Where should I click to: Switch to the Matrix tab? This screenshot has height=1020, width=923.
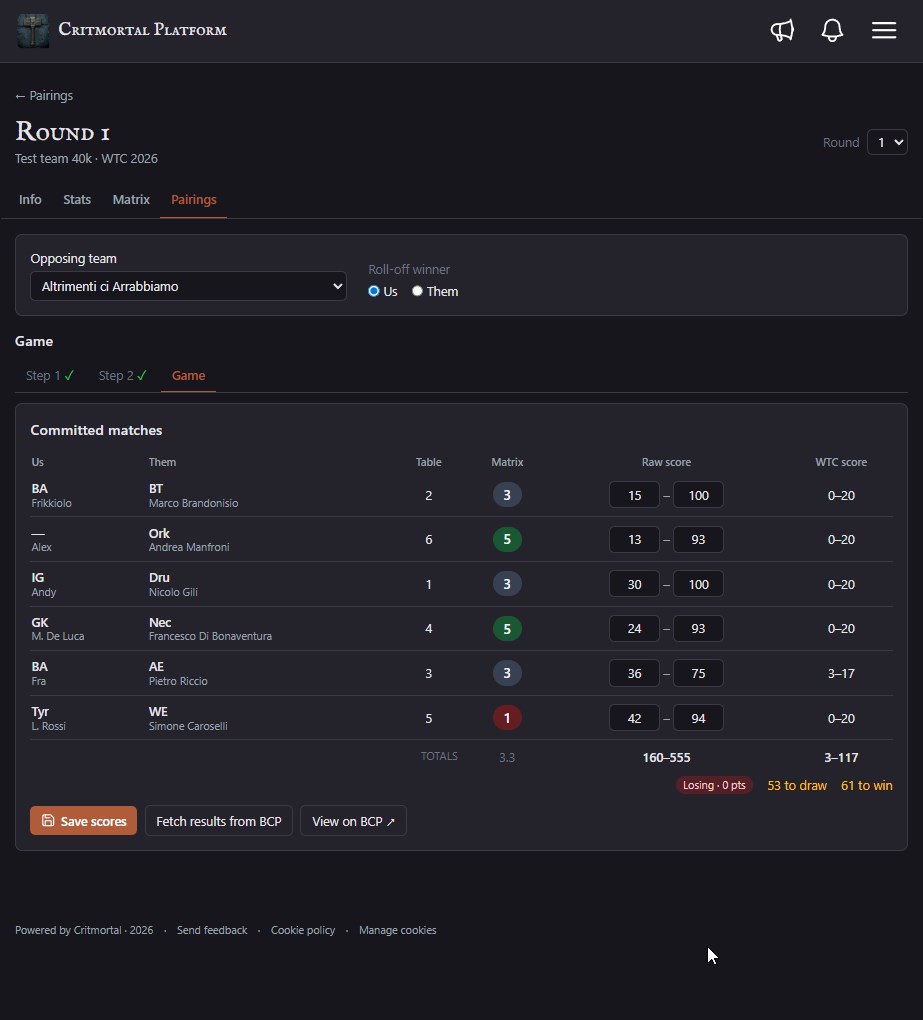click(131, 200)
